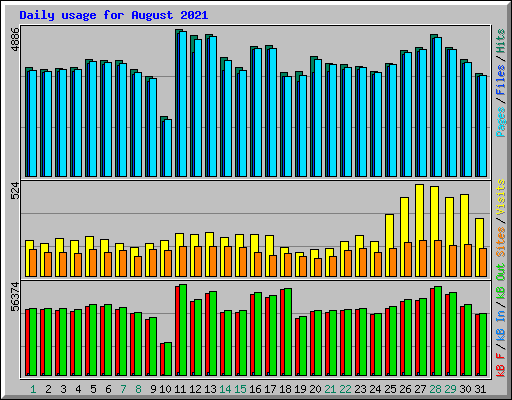Click day label 18 on the x-axis
512x400 pixels.
(x=285, y=389)
